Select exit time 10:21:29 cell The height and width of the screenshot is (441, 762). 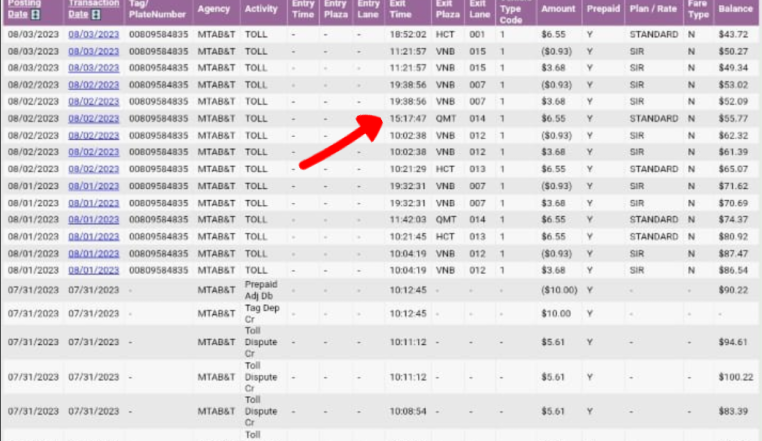tap(408, 169)
